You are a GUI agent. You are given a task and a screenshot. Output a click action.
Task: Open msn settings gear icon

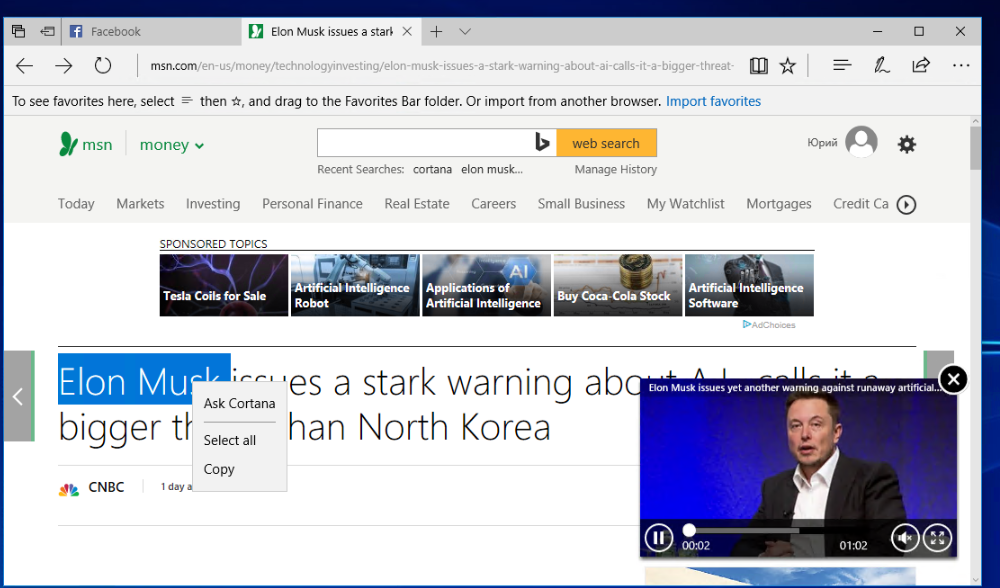click(x=906, y=144)
